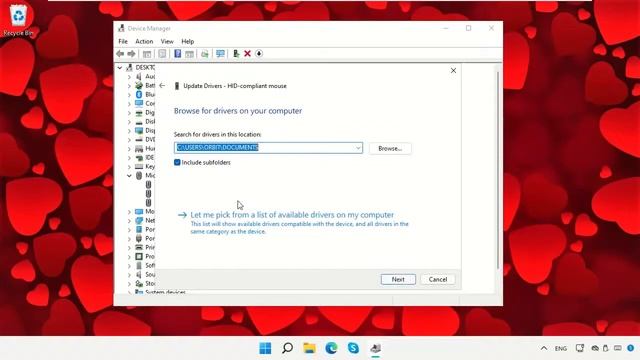Viewport: 640px width, 360px height.
Task: Select the Network adapters category in tree
Action: point(145,220)
